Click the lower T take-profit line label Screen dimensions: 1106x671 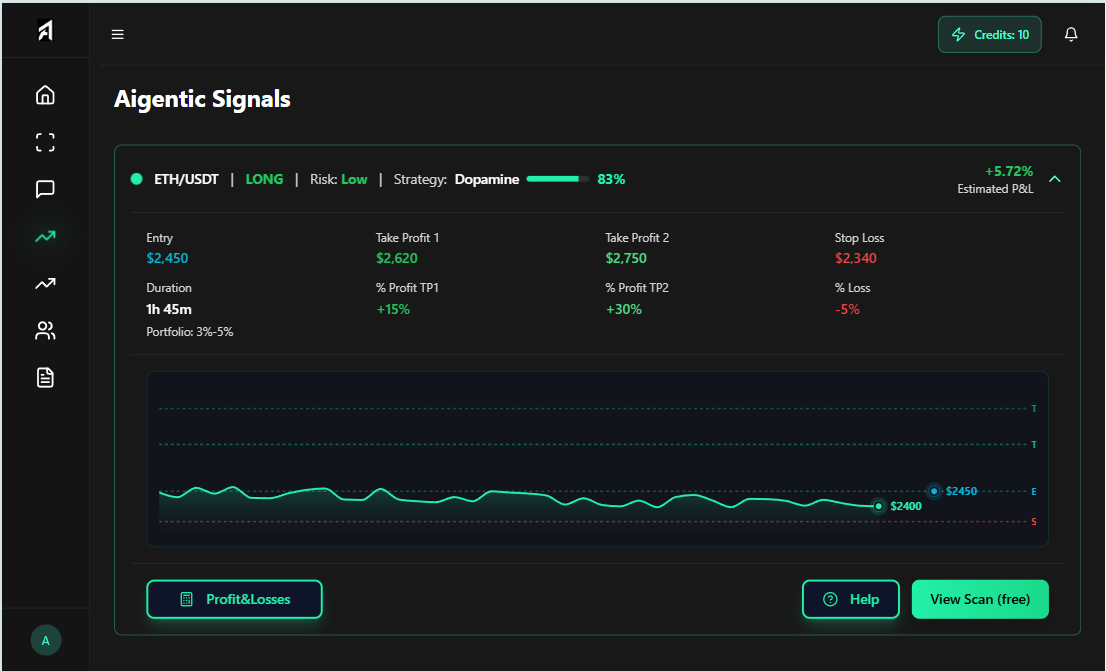(x=1034, y=445)
